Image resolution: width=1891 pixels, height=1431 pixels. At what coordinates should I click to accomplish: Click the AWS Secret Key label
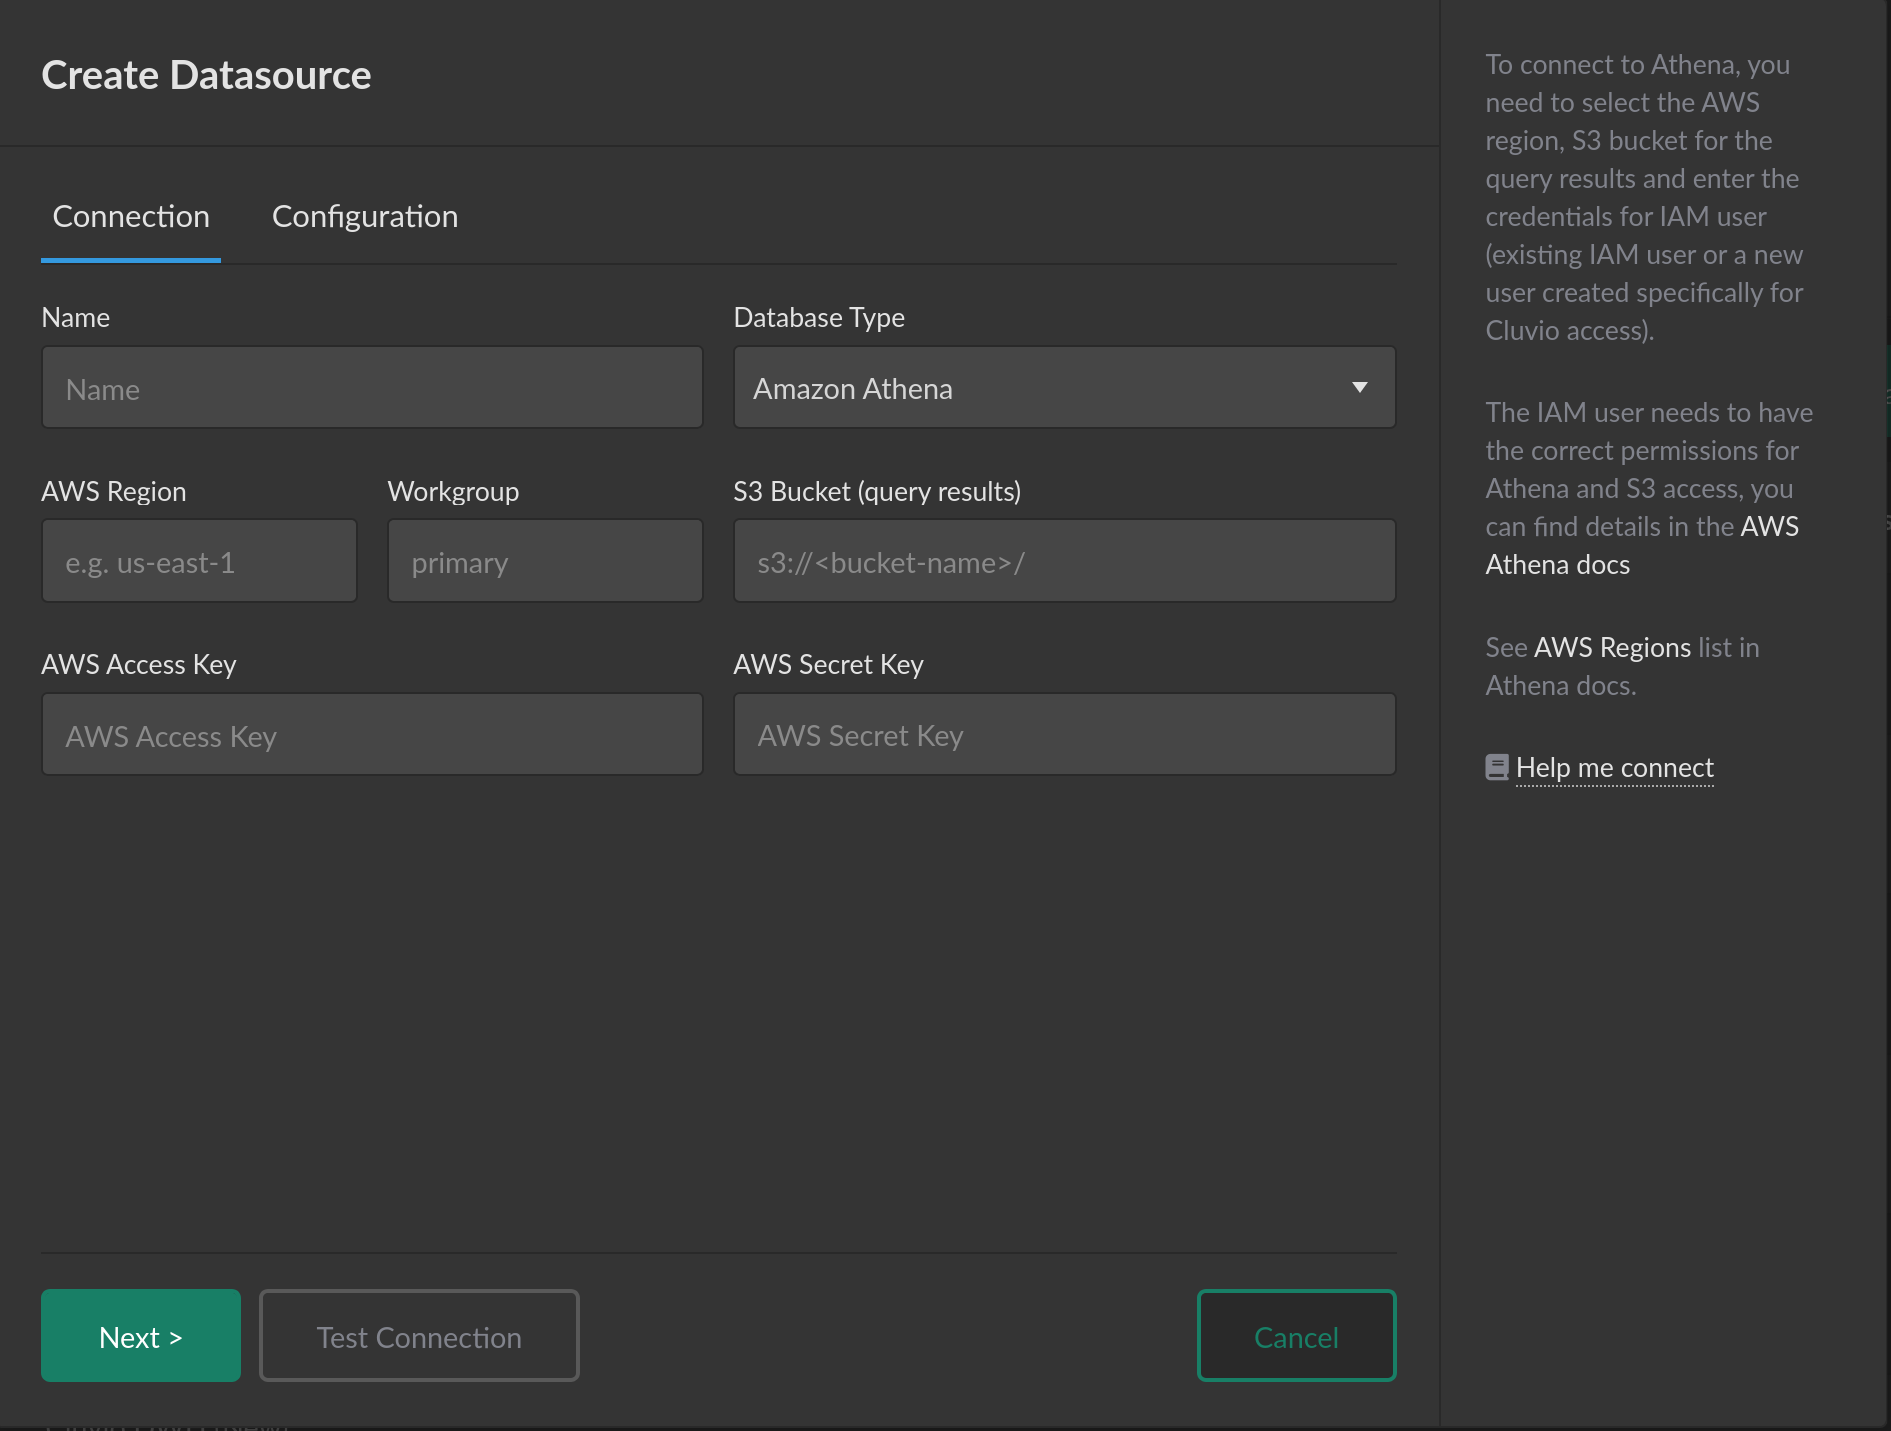(x=829, y=665)
